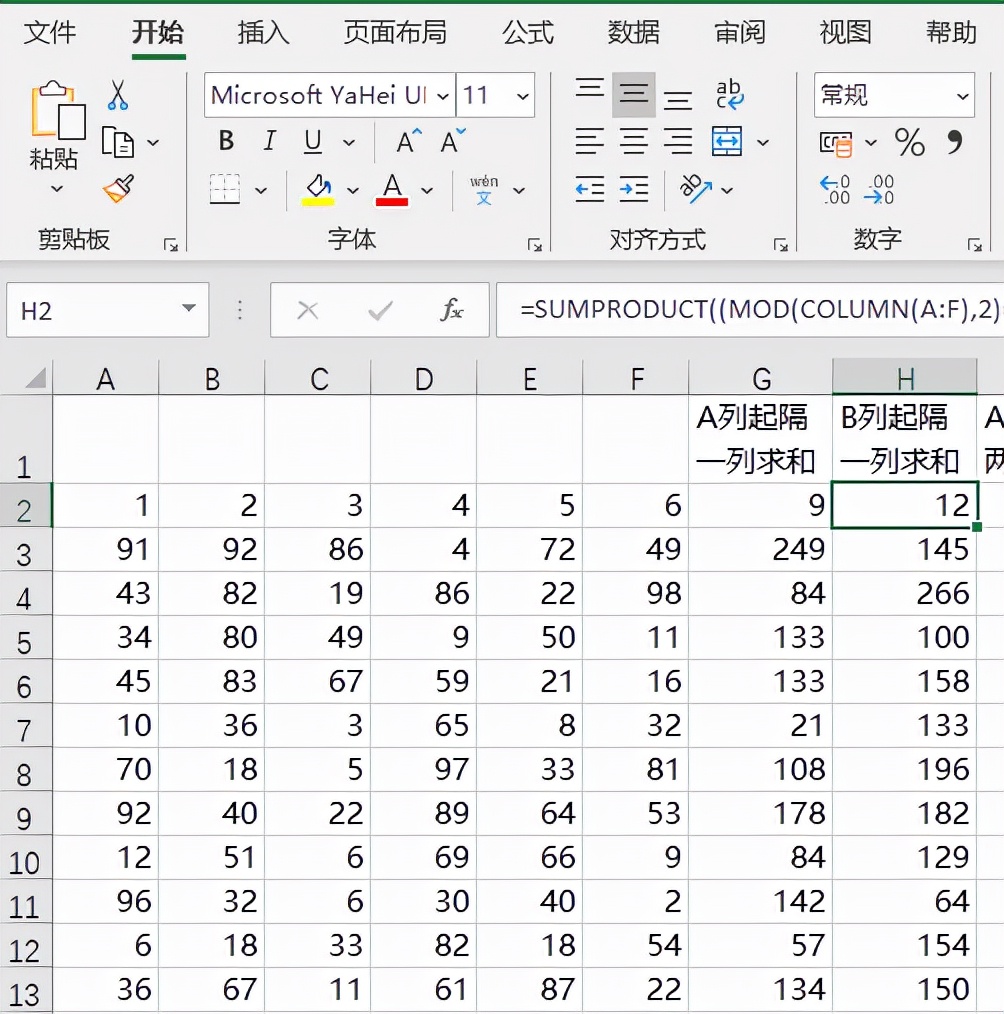Apply percent style

[910, 142]
